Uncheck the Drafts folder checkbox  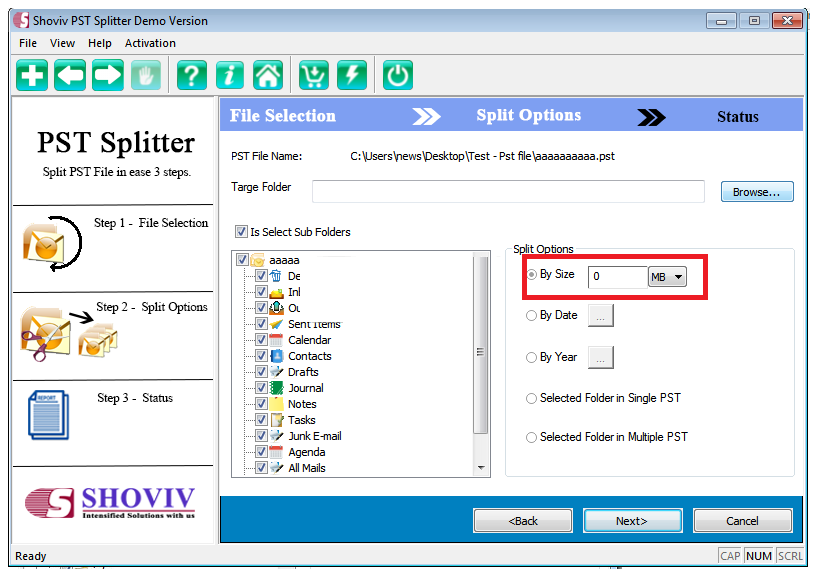(x=261, y=372)
